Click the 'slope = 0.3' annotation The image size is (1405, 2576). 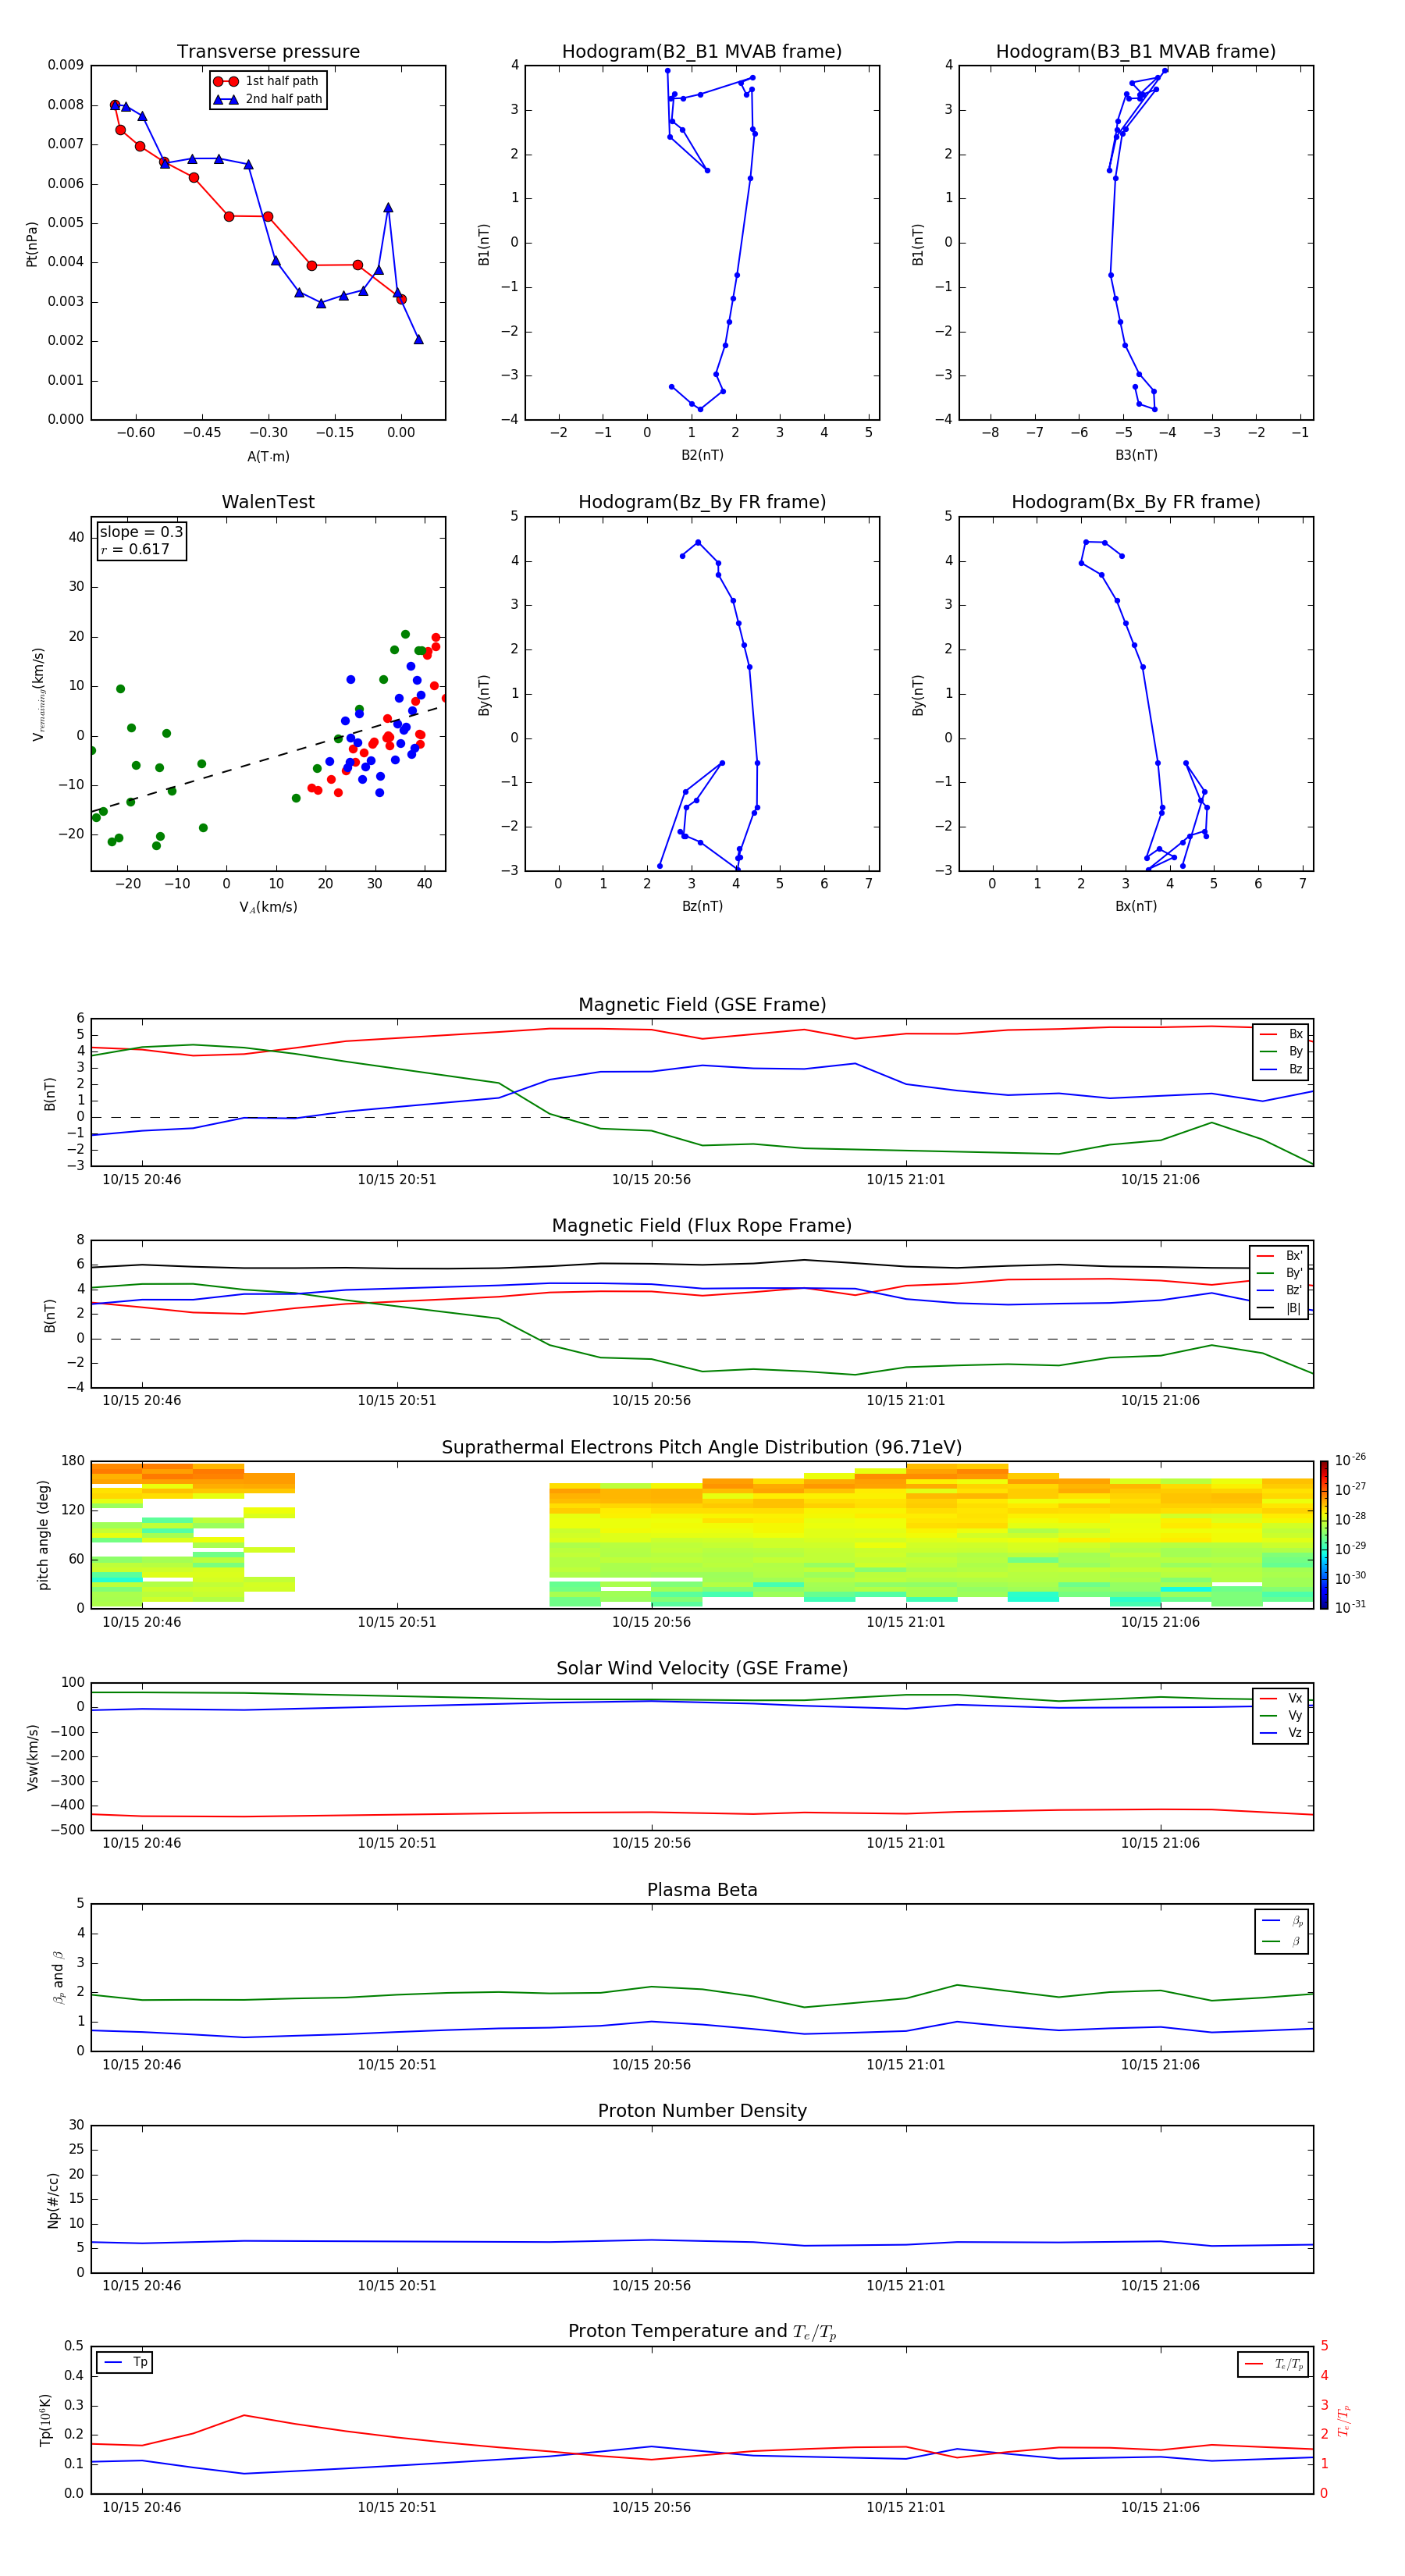141,532
